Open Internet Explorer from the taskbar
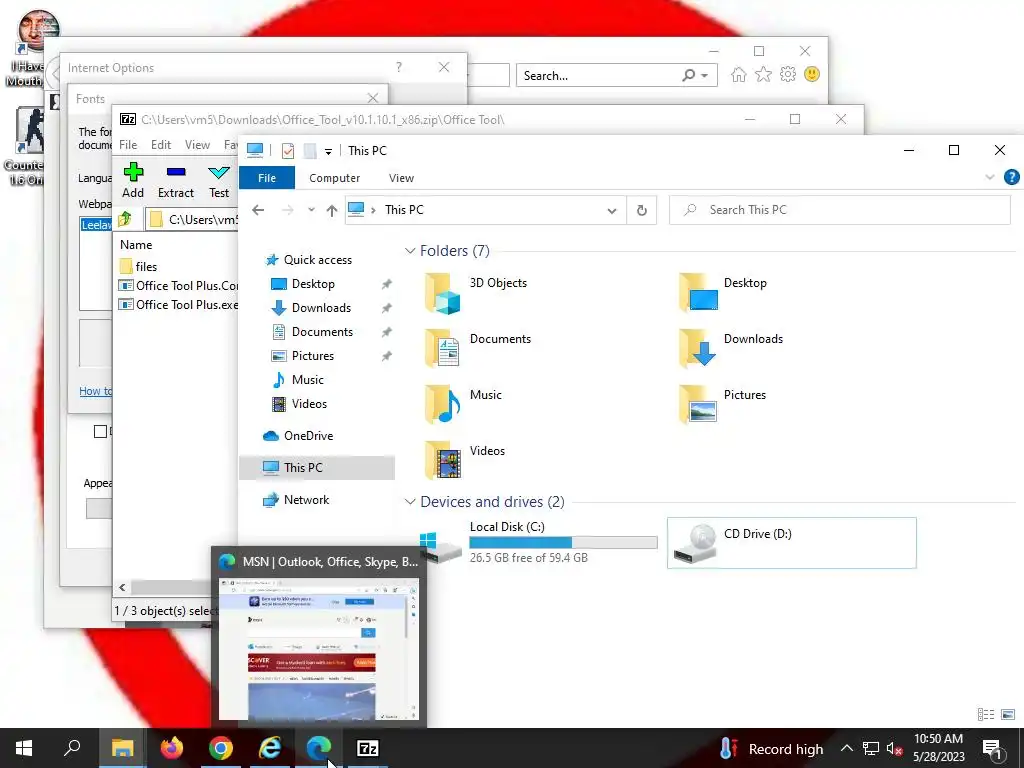The height and width of the screenshot is (768, 1024). (x=270, y=748)
